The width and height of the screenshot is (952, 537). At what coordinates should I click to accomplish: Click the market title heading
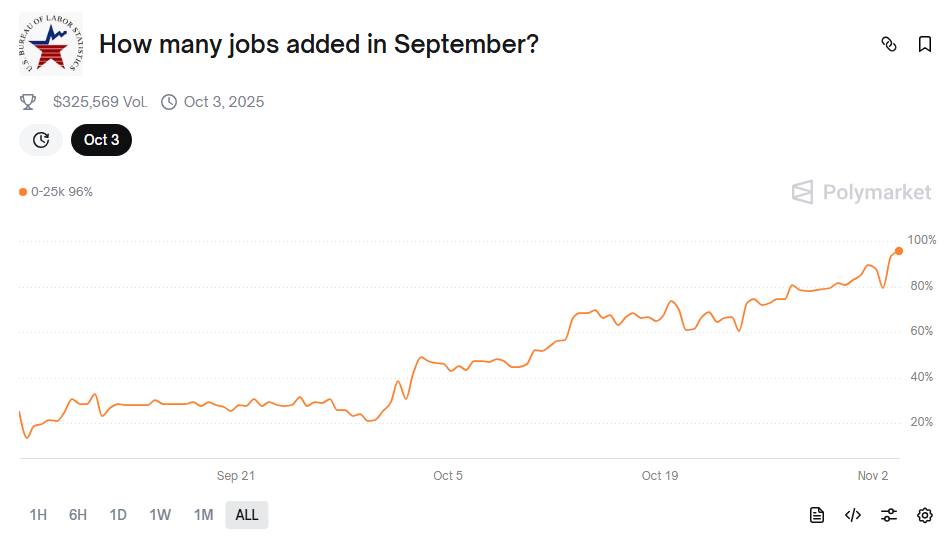[x=319, y=44]
